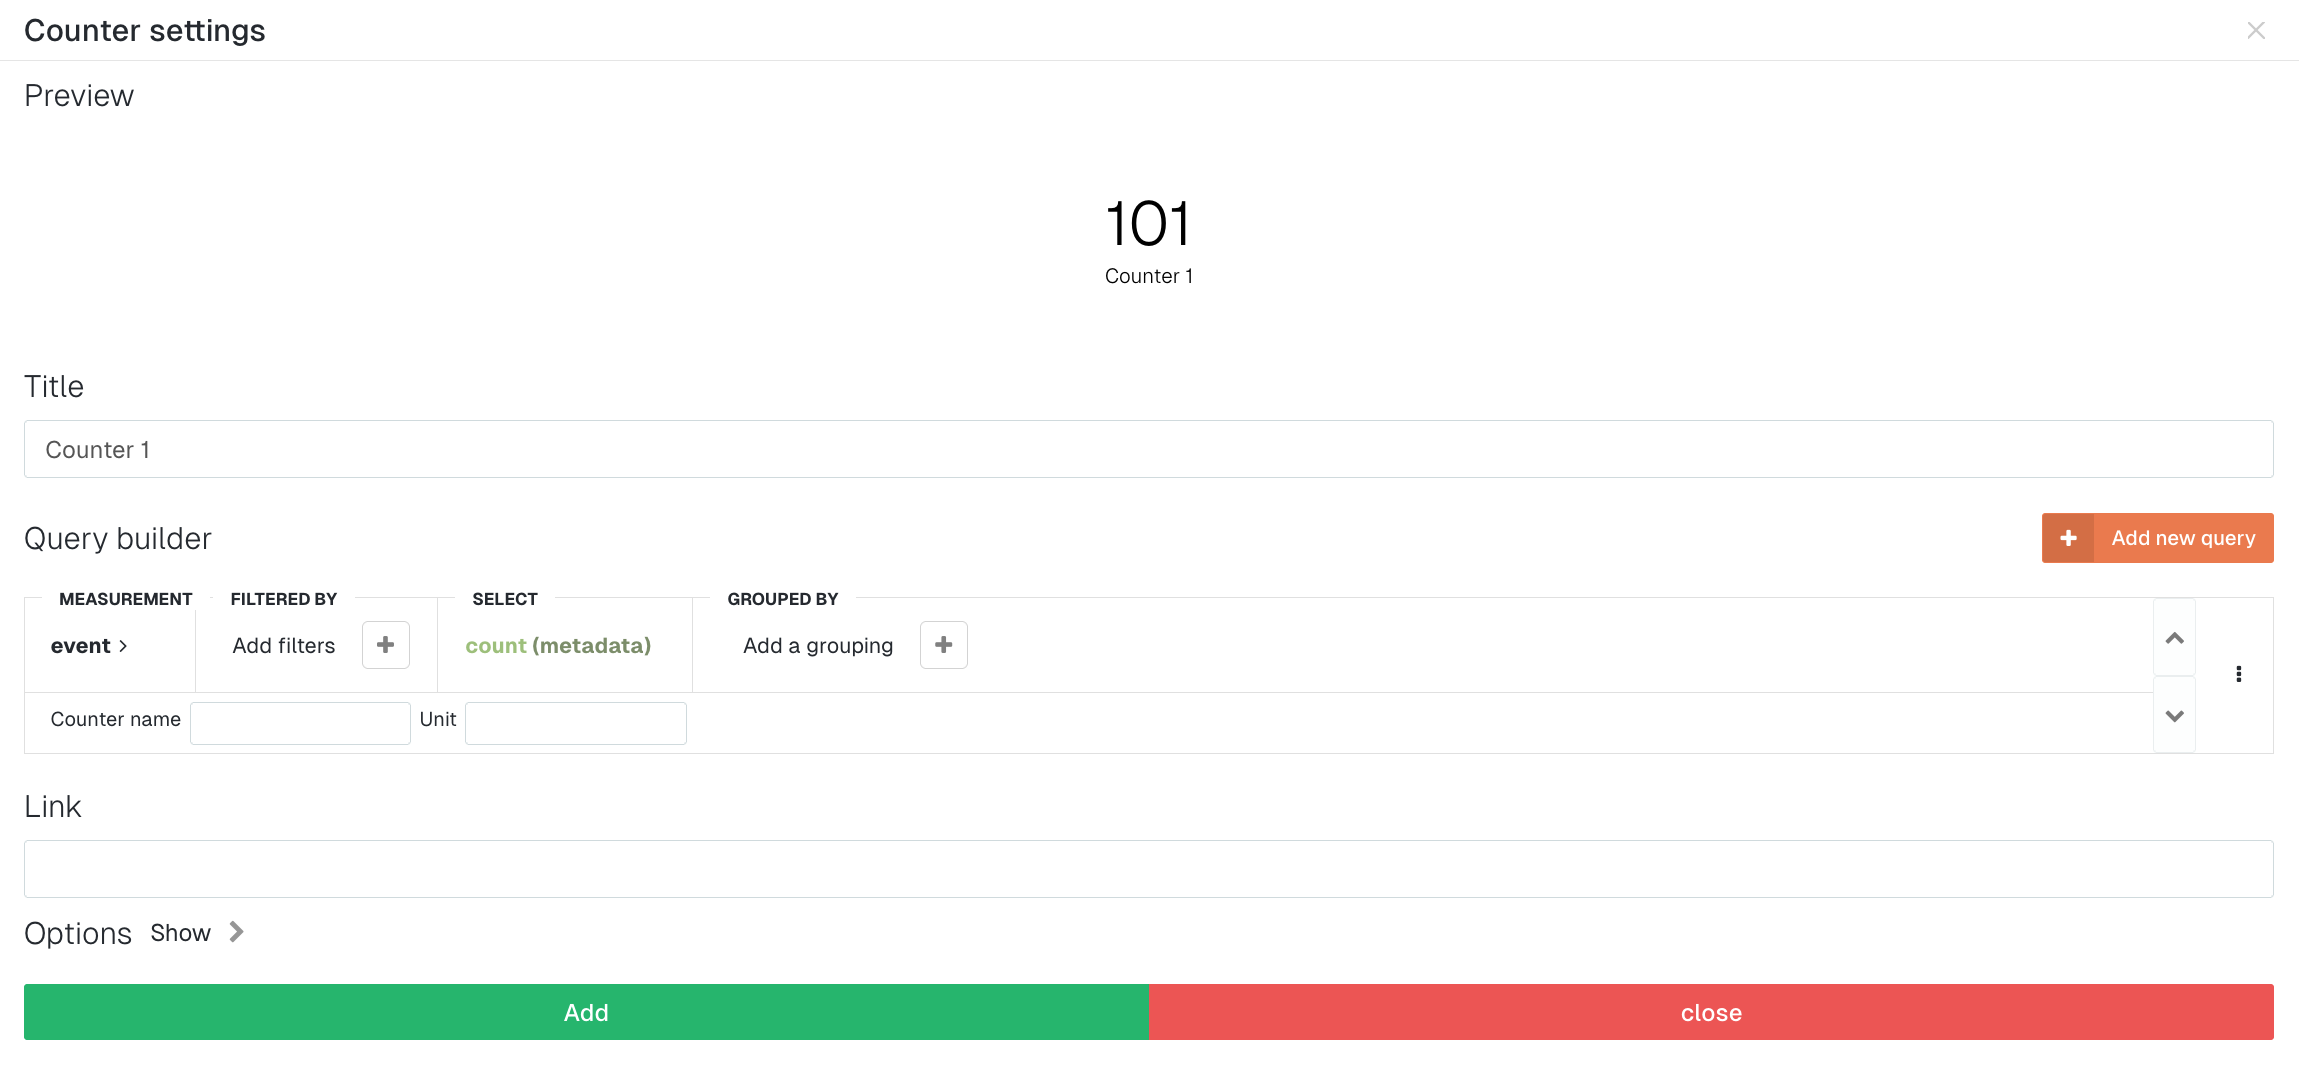Click the plus icon to add a grouping
2299x1065 pixels.
tap(943, 645)
